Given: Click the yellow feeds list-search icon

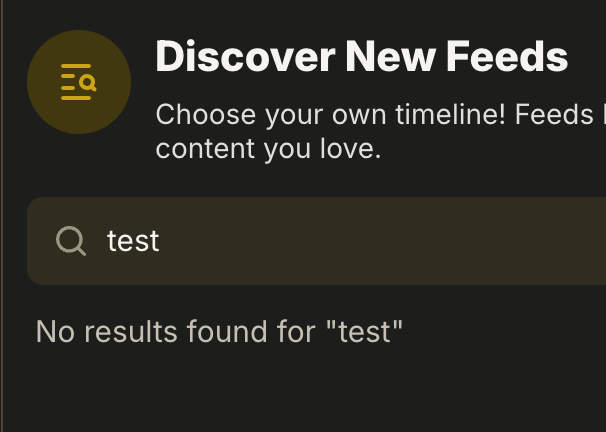Looking at the screenshot, I should (x=79, y=82).
